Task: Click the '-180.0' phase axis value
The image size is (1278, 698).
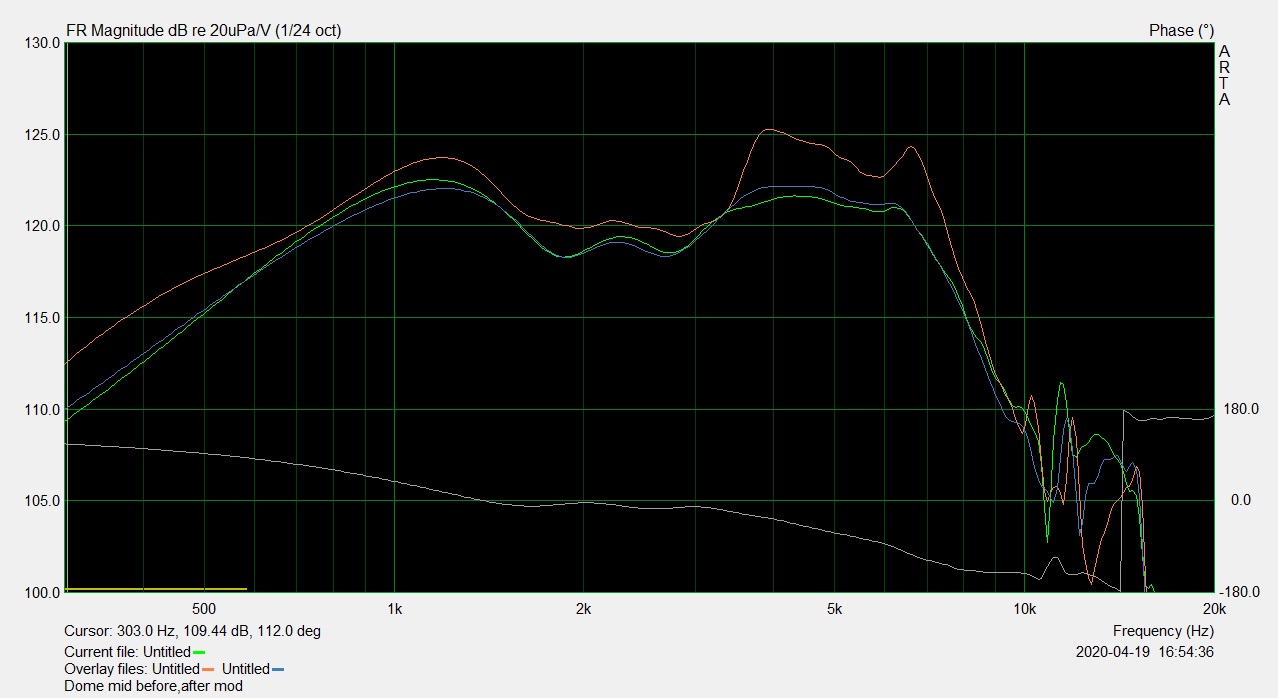Action: pyautogui.click(x=1239, y=593)
